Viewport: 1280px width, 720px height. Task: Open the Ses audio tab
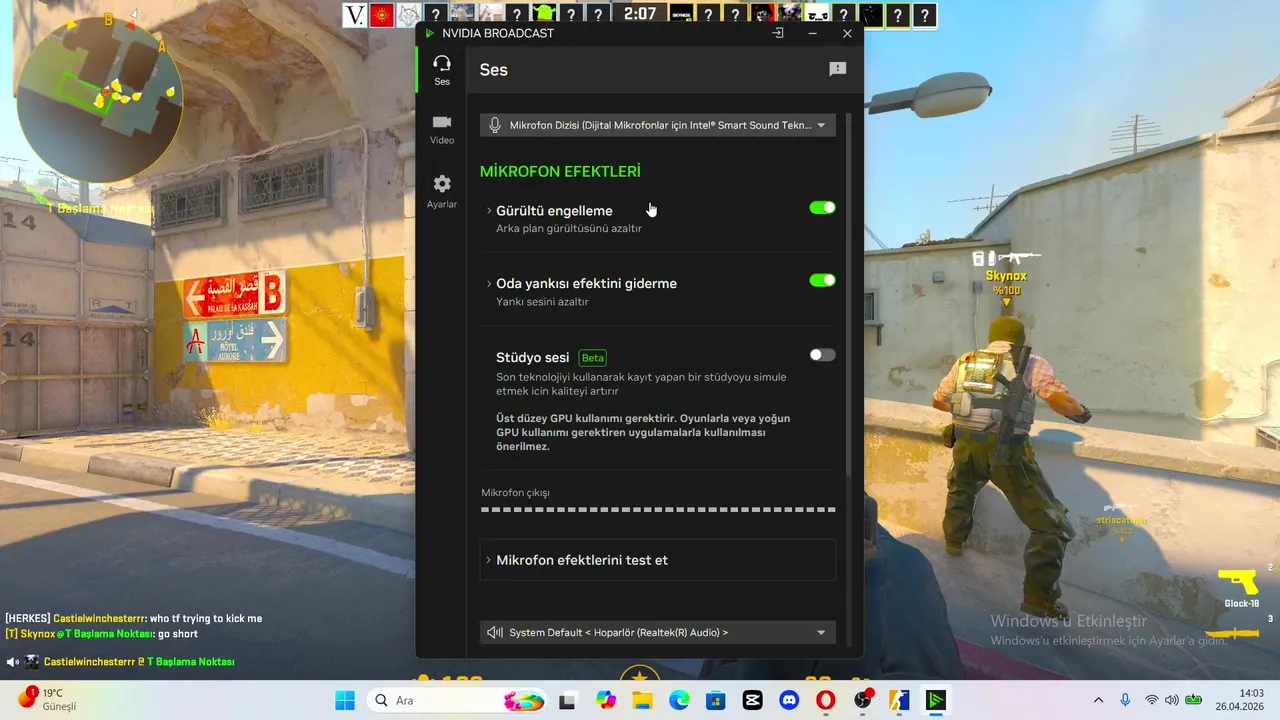tap(442, 70)
